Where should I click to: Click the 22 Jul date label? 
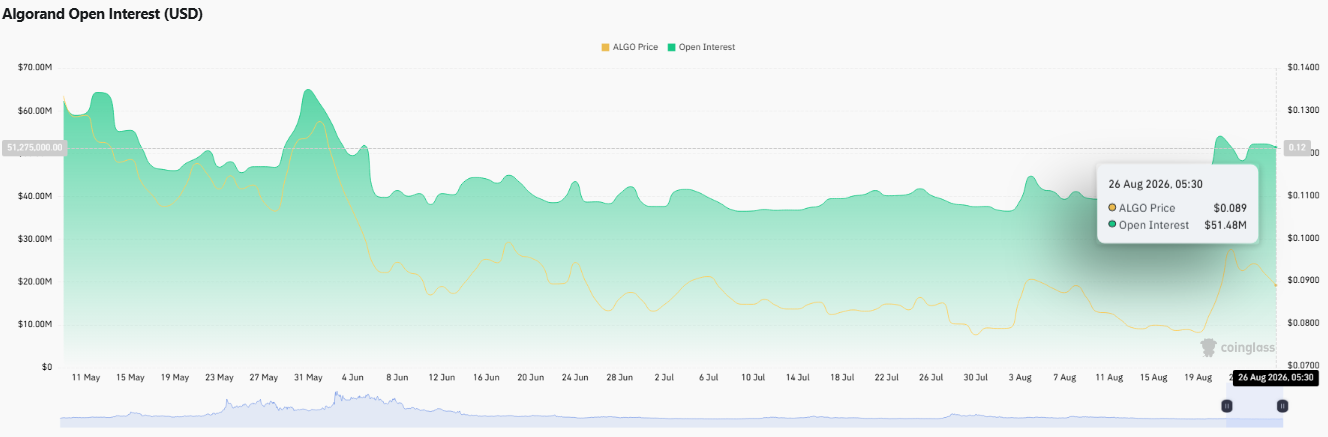pyautogui.click(x=886, y=378)
